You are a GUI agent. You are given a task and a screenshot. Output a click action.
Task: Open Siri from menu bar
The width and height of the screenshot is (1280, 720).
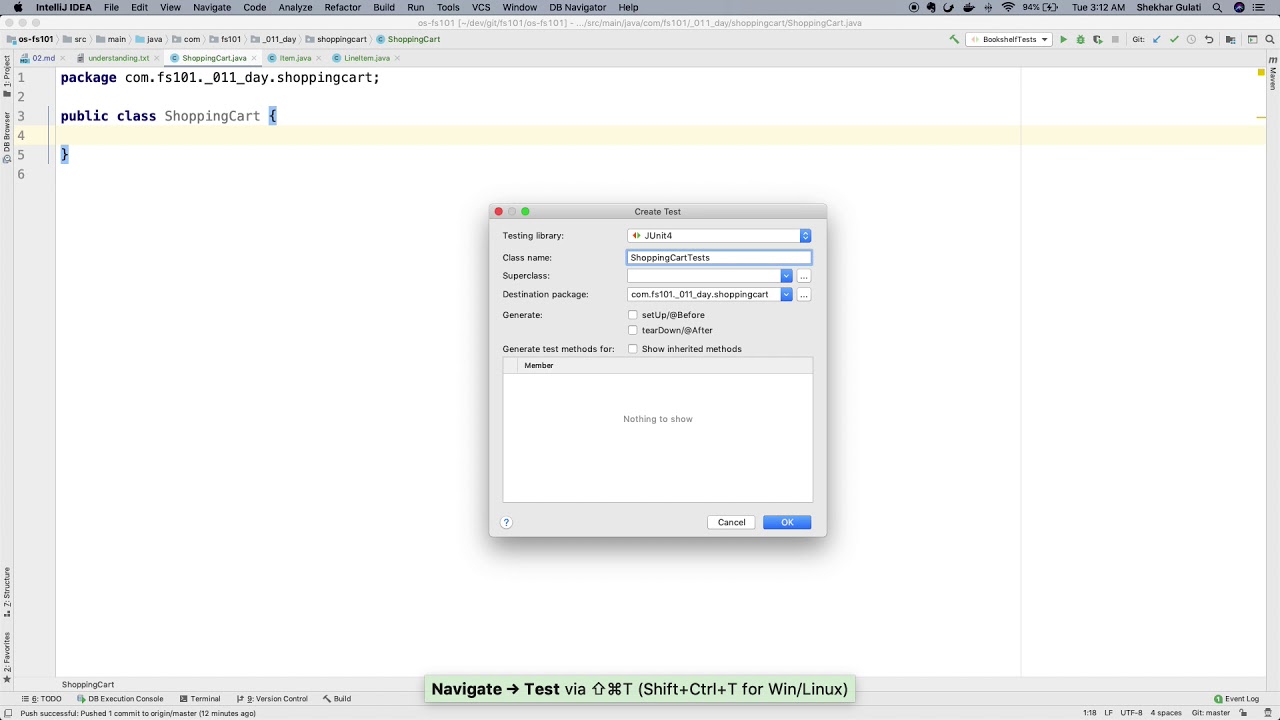point(1240,7)
